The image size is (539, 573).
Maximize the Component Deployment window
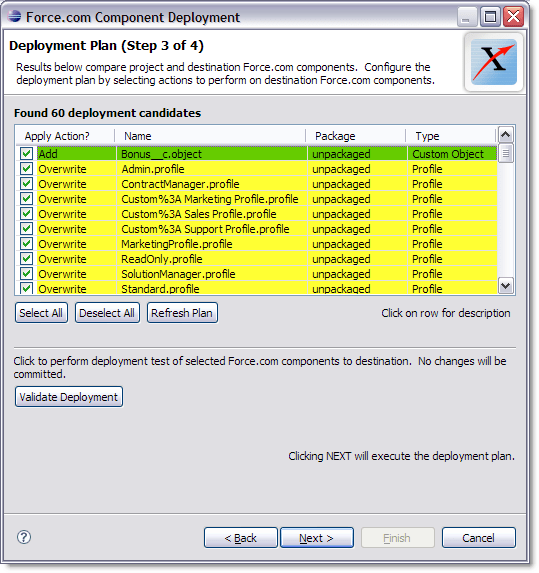tap(490, 17)
